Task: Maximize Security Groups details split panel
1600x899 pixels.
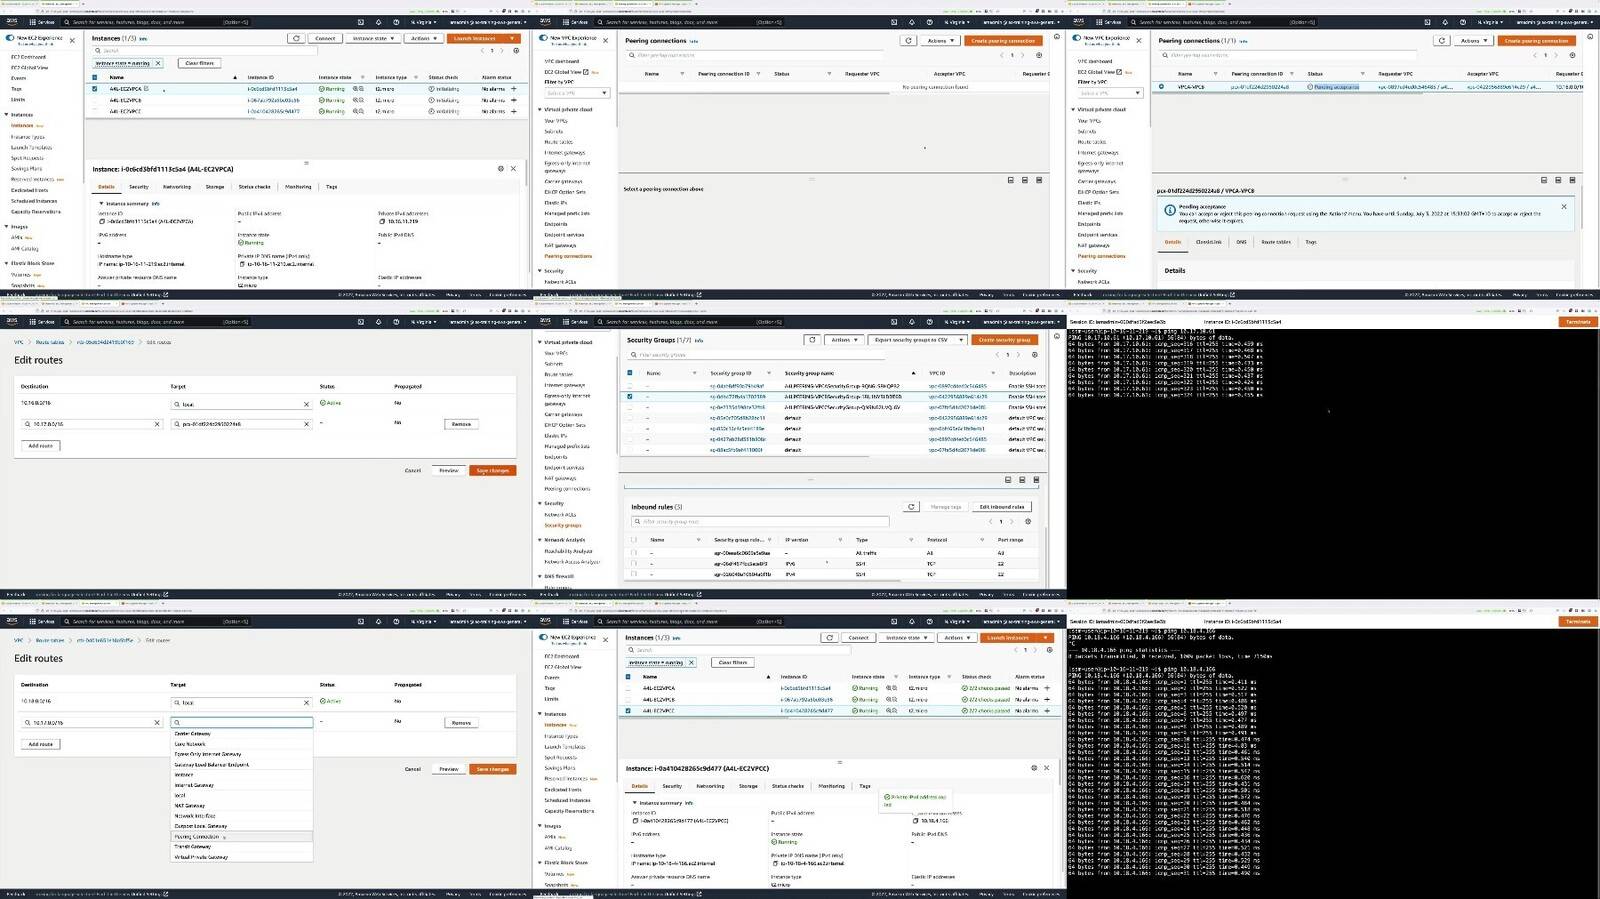Action: [x=1036, y=480]
